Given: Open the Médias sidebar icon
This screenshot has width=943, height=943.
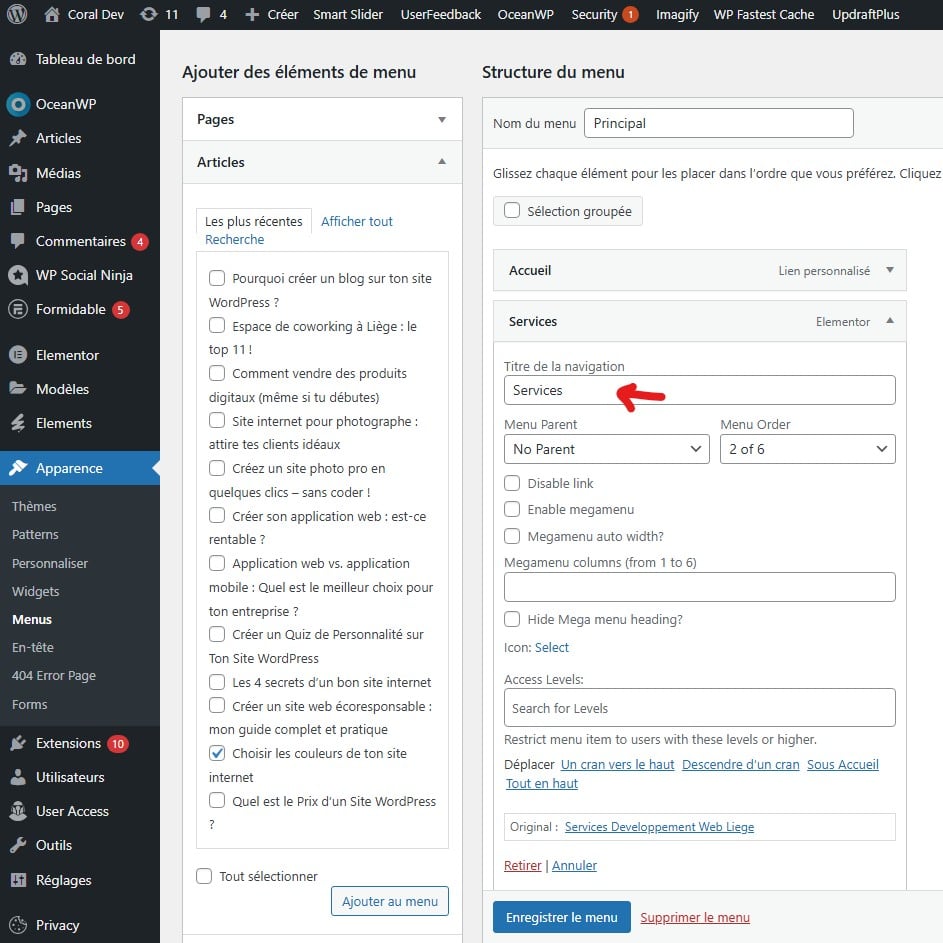Looking at the screenshot, I should click(18, 173).
